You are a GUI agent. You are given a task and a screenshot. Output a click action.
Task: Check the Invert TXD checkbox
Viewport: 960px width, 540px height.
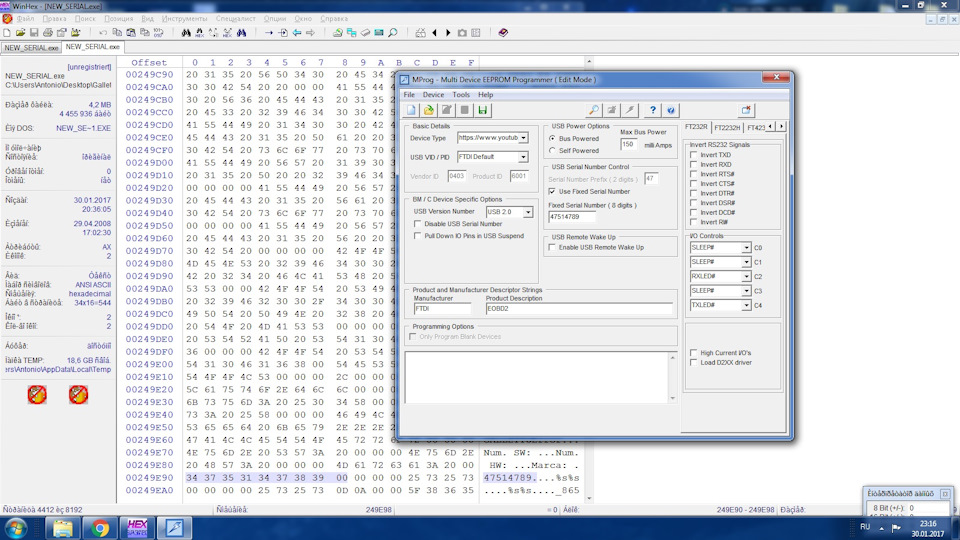695,155
